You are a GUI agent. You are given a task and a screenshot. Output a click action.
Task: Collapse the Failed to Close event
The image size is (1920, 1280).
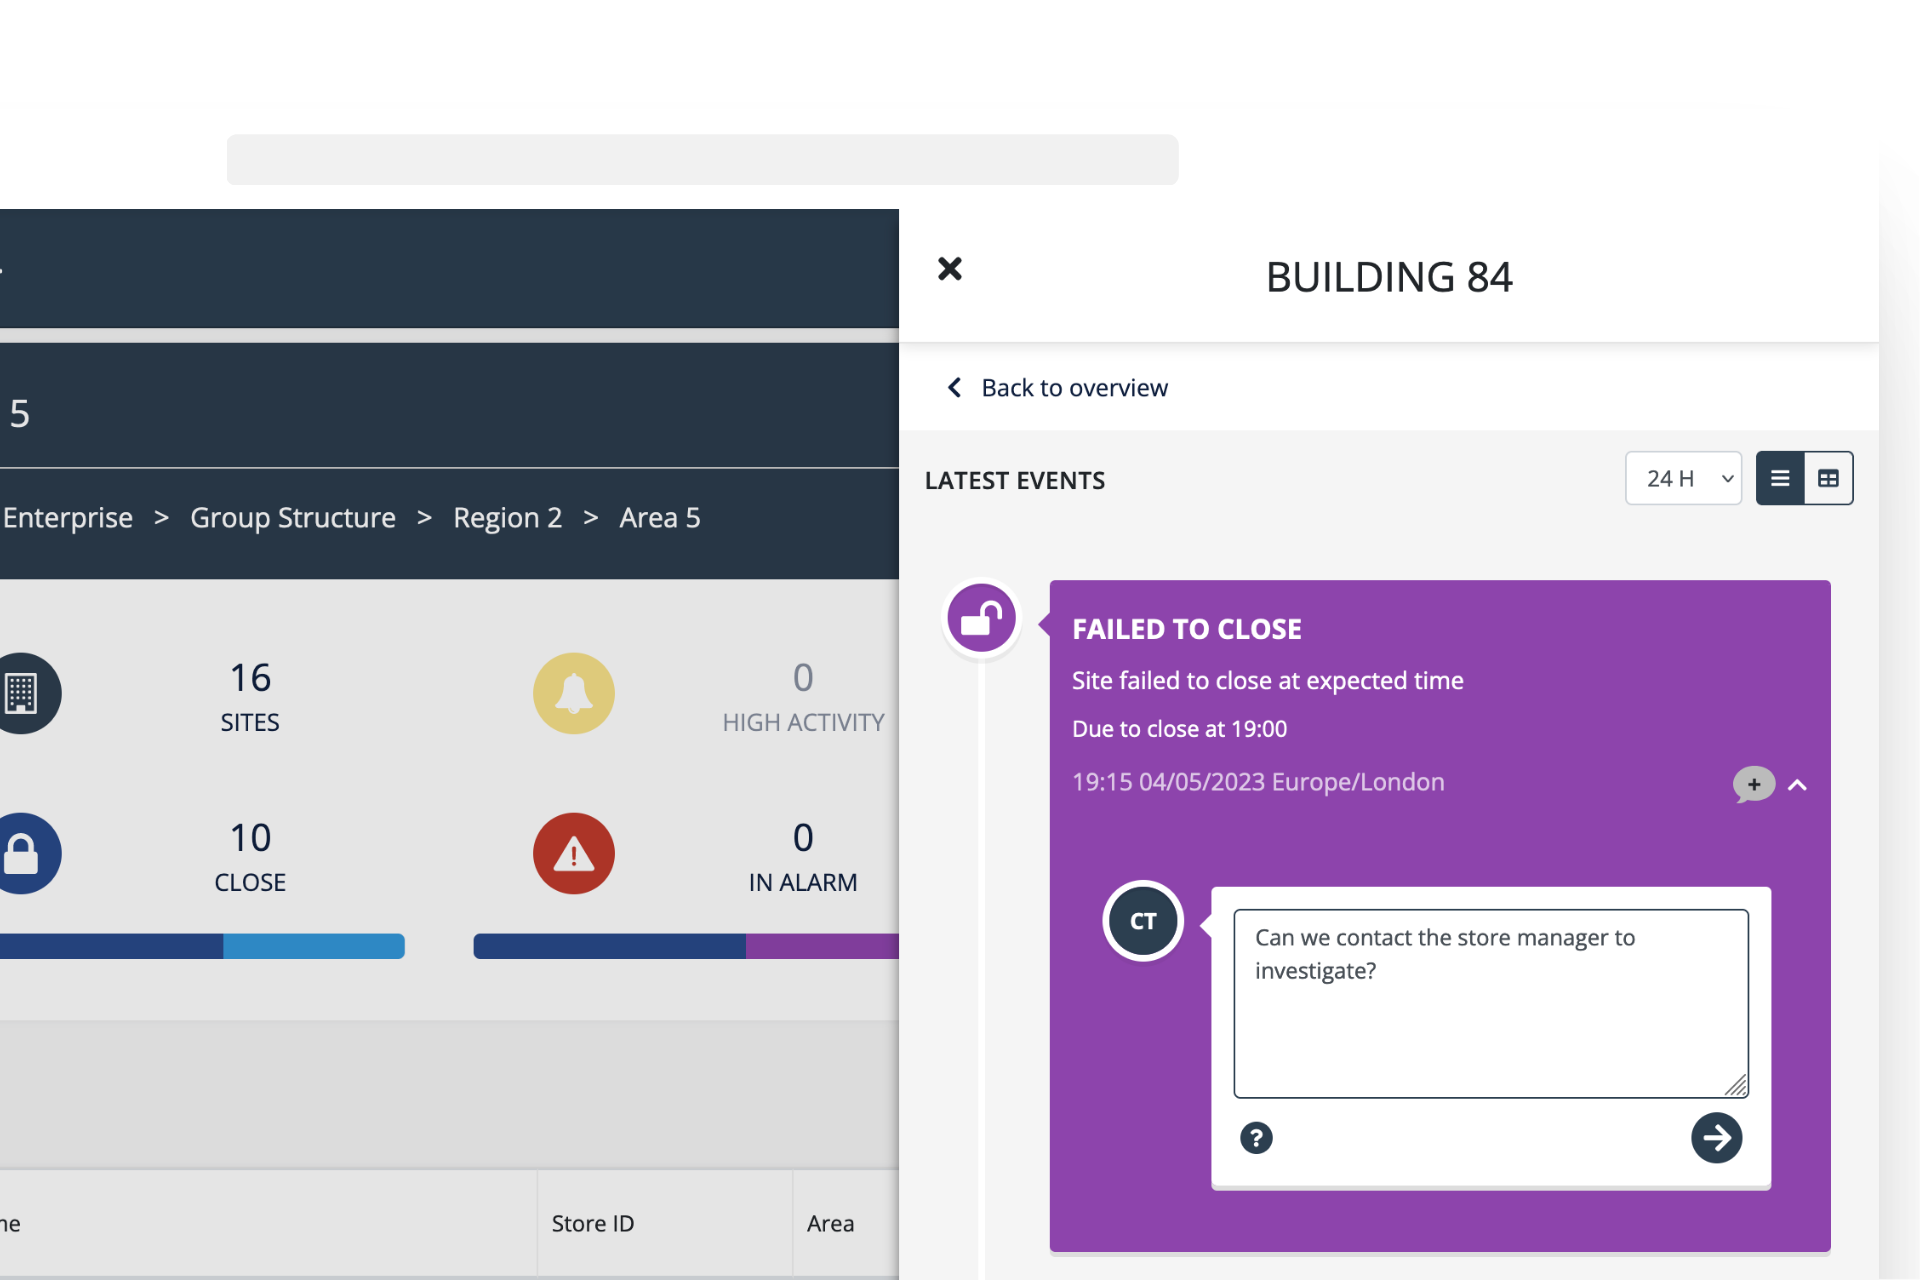point(1797,785)
